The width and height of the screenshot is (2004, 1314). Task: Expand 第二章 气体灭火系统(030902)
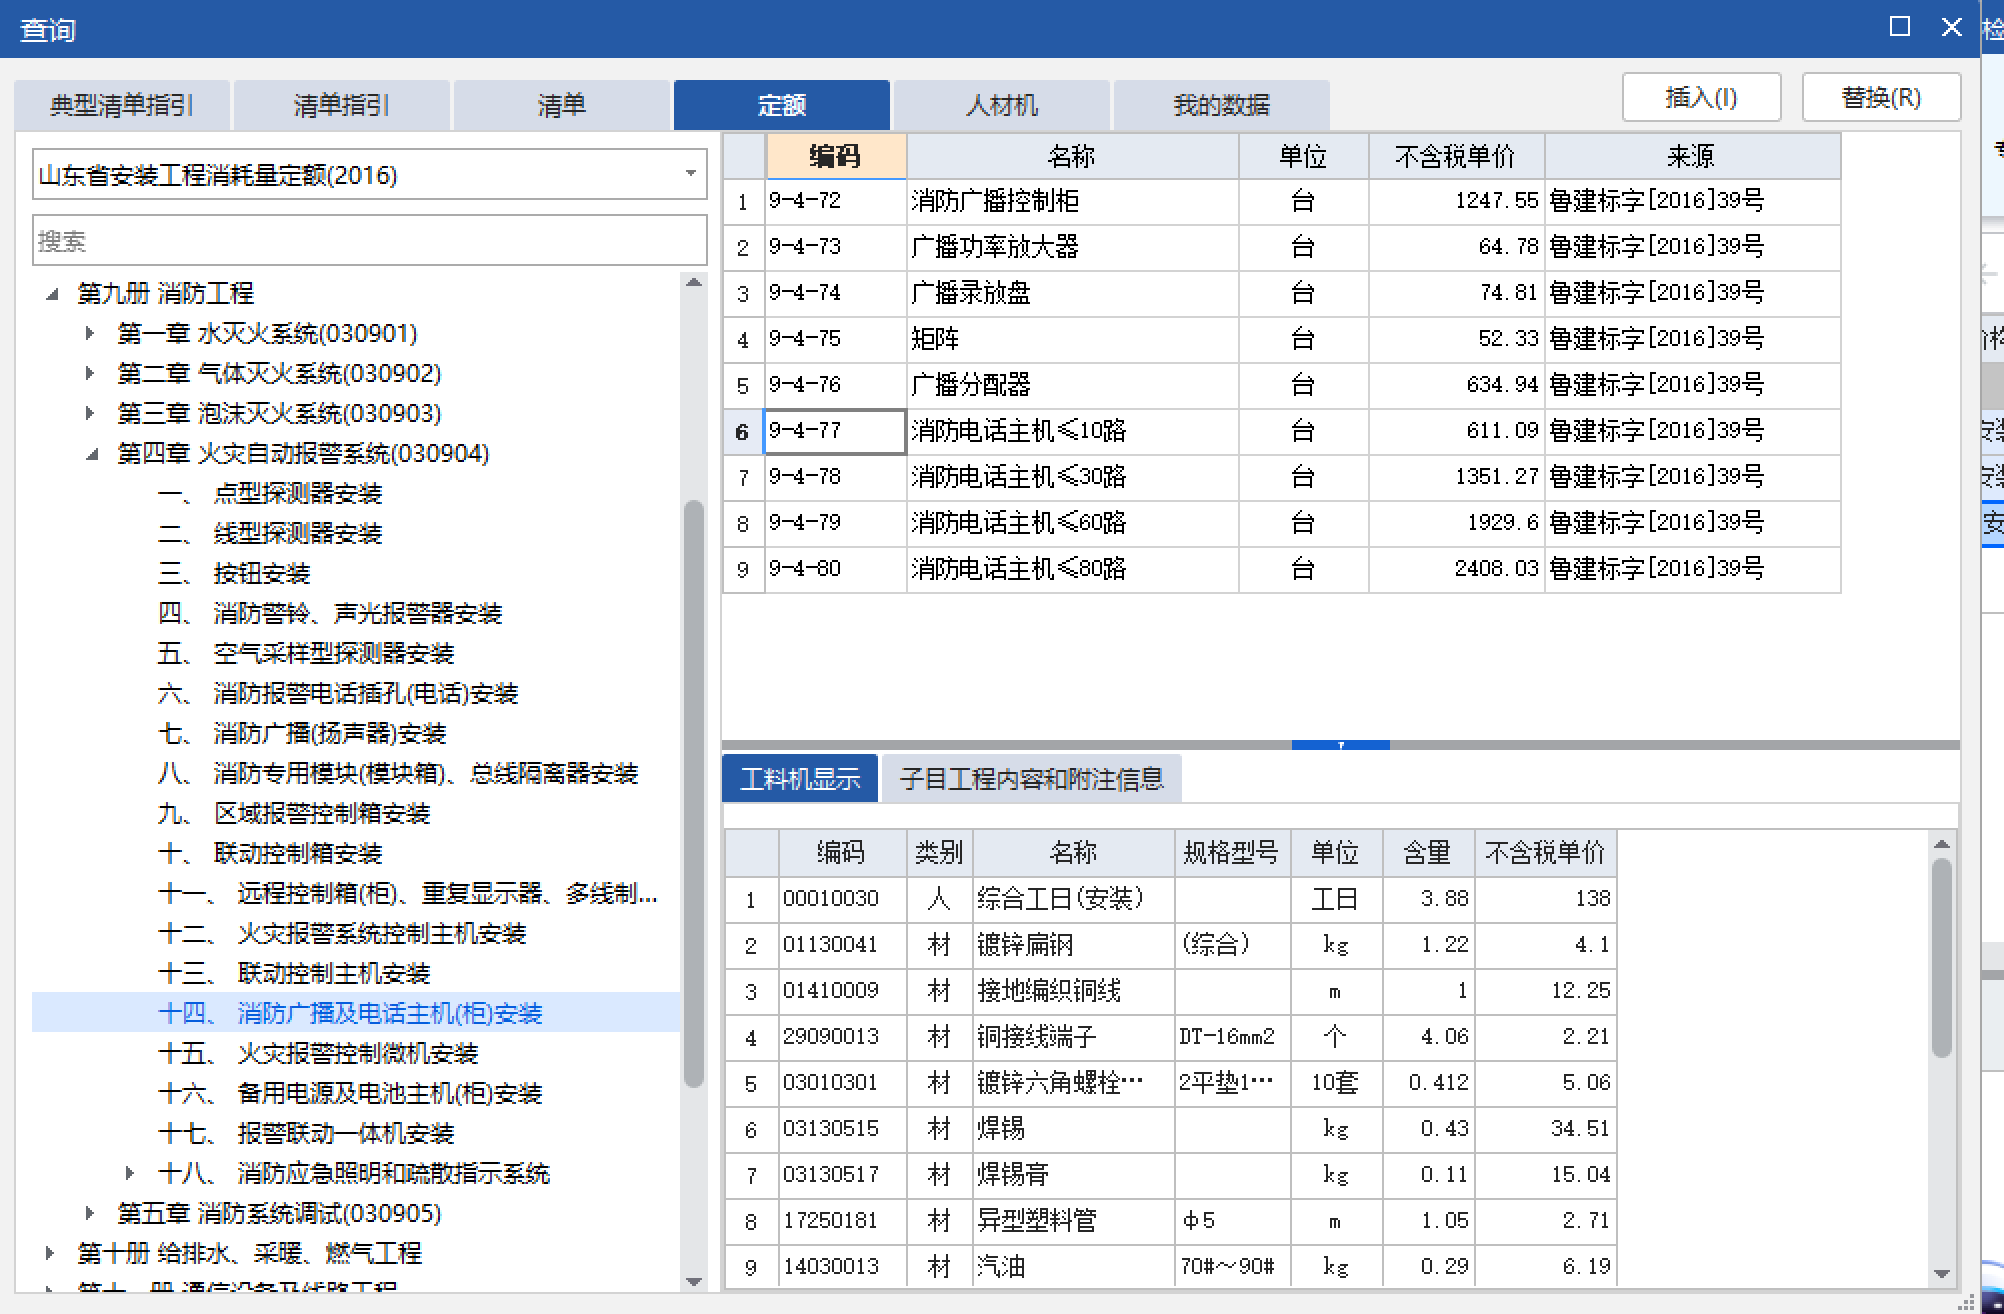coord(88,373)
